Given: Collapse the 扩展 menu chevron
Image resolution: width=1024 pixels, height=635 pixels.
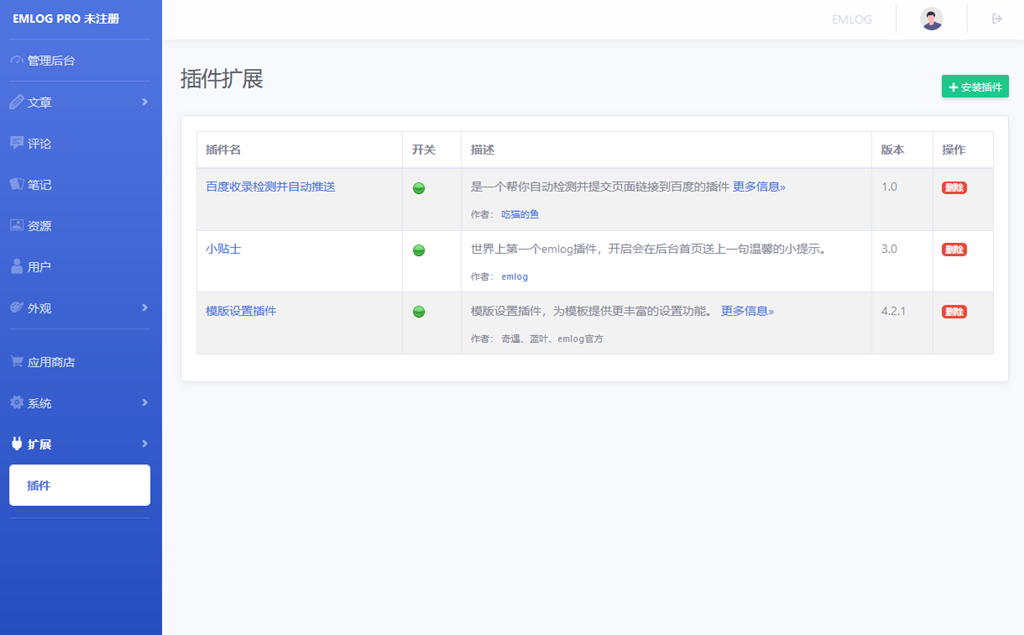Looking at the screenshot, I should [x=145, y=444].
